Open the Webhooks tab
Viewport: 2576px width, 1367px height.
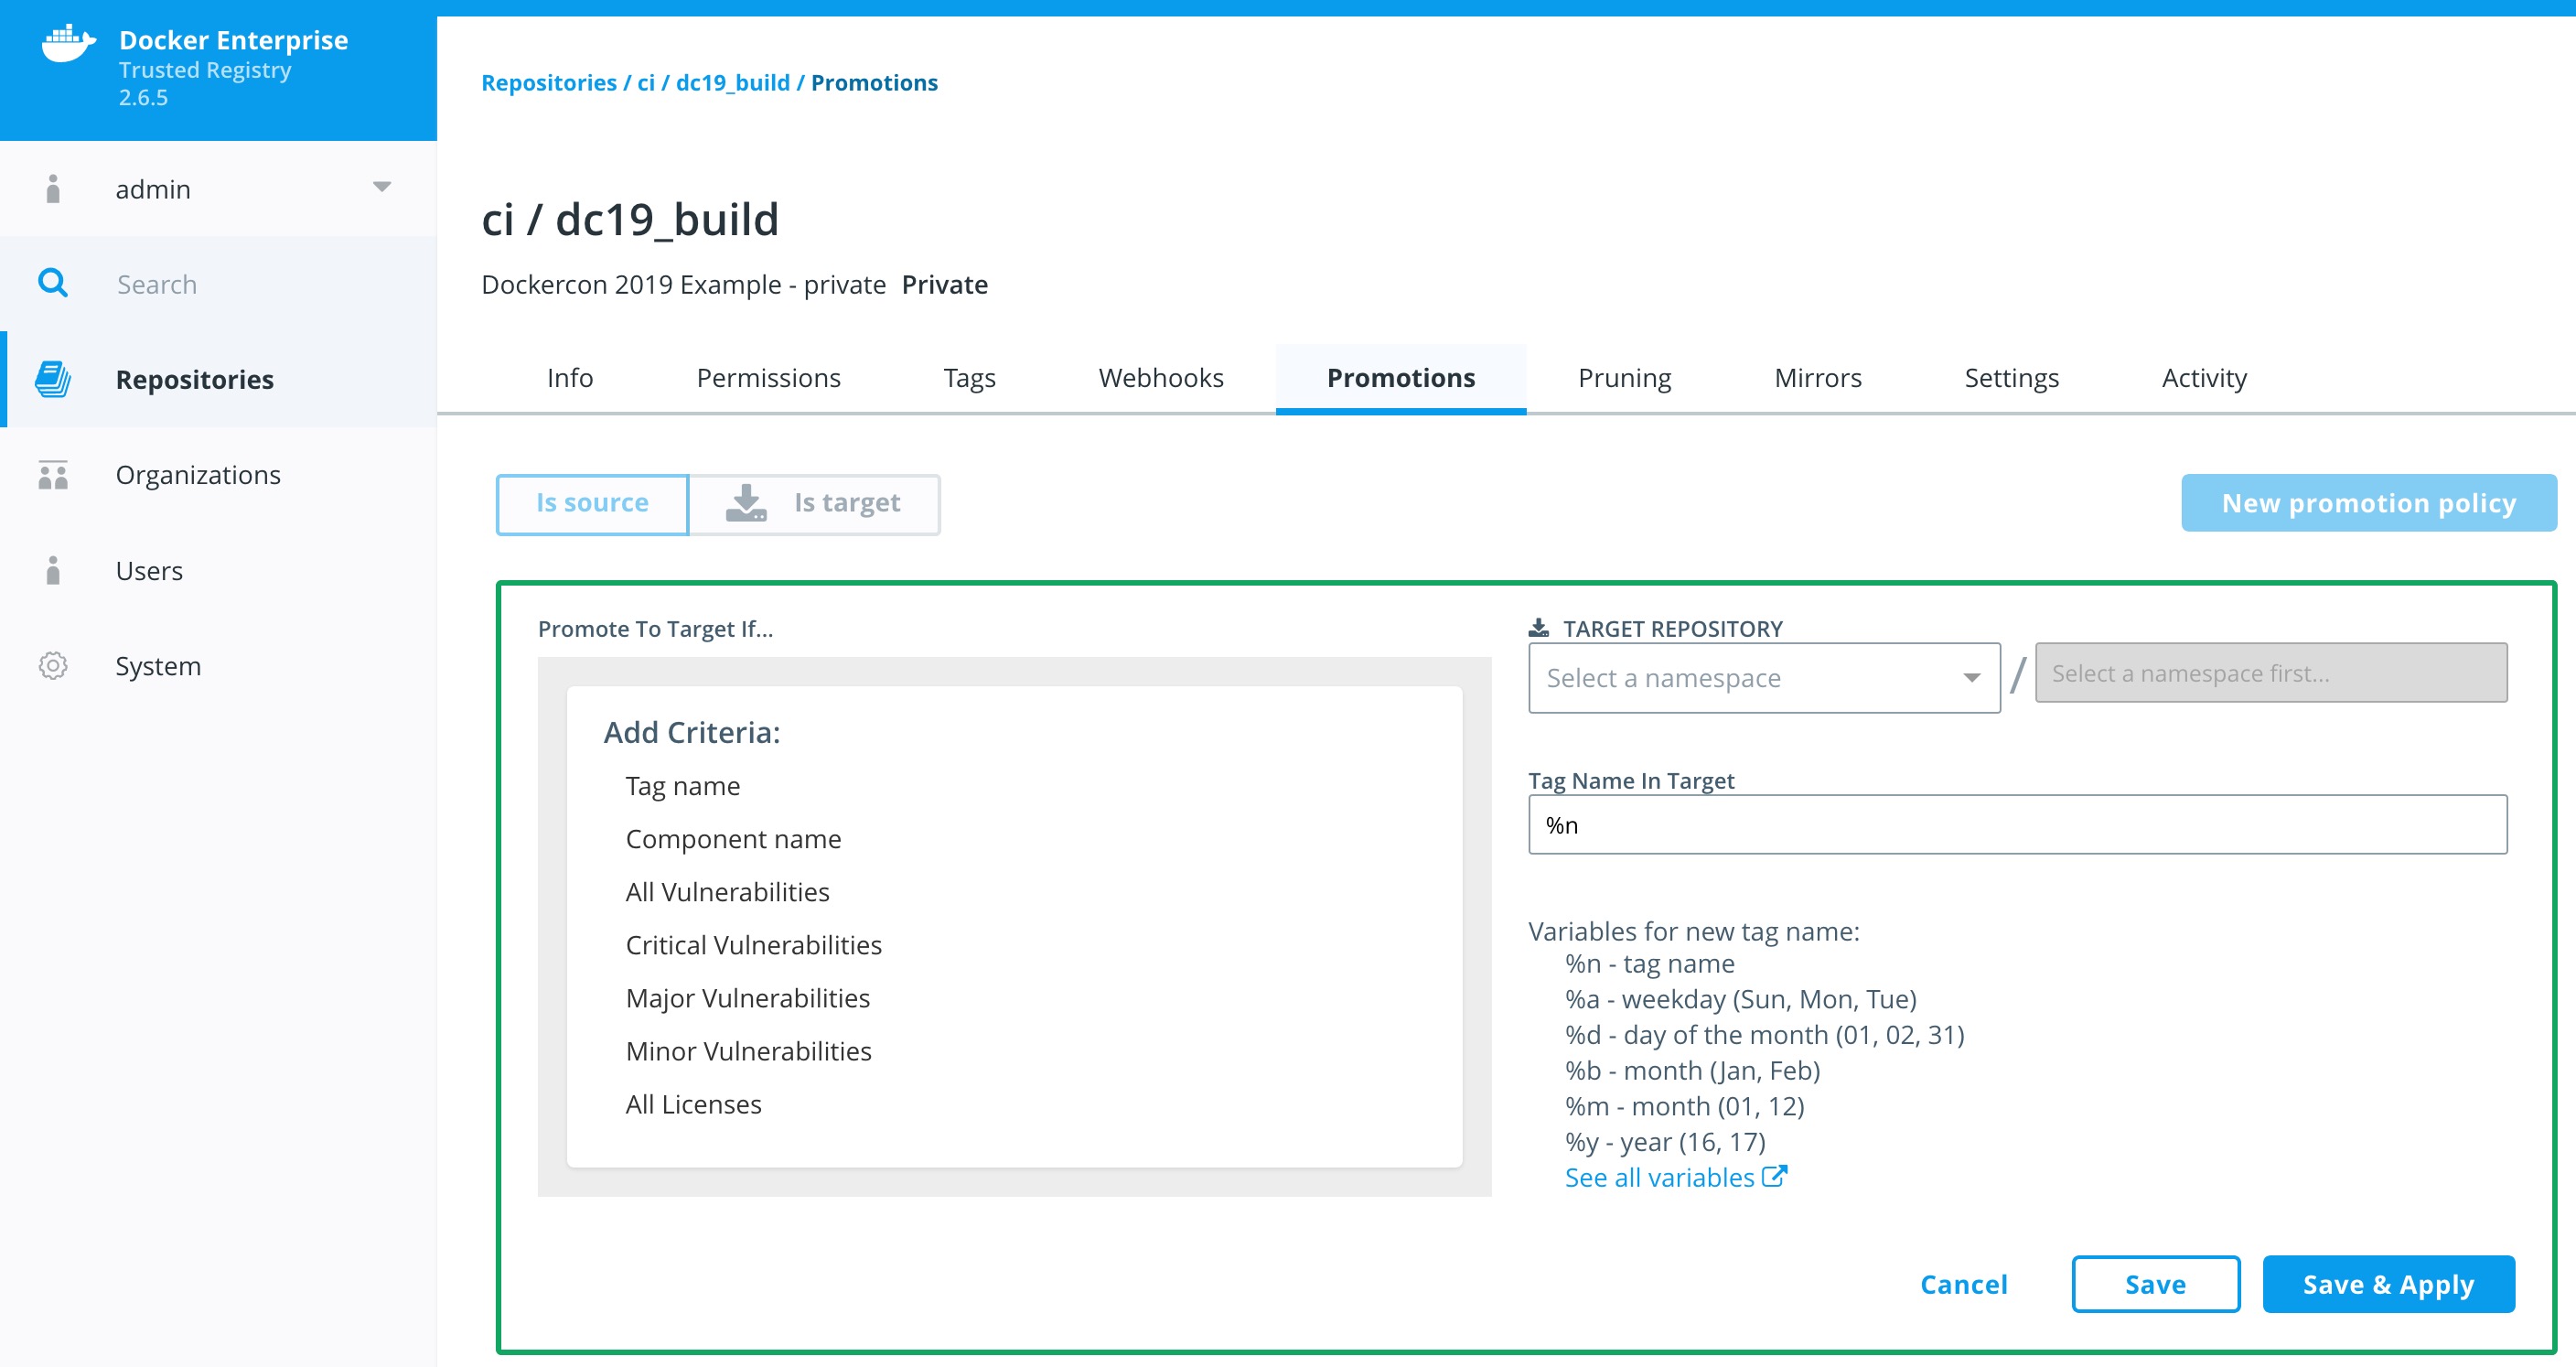click(1160, 378)
